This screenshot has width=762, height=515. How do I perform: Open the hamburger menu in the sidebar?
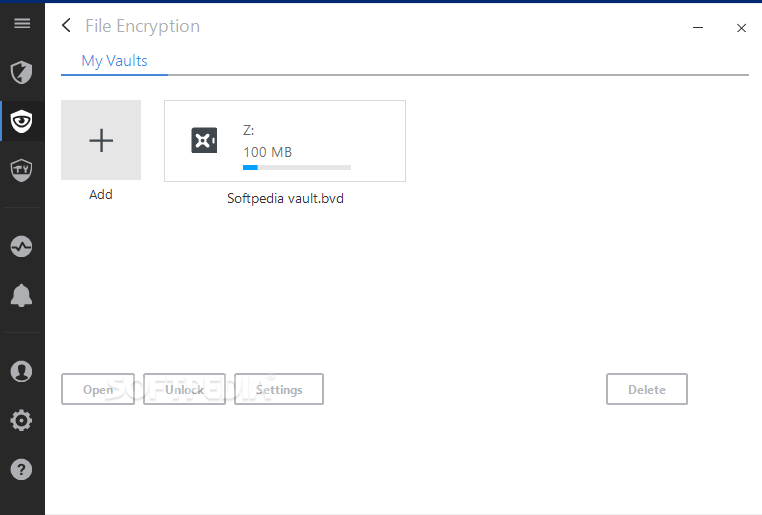click(x=22, y=23)
